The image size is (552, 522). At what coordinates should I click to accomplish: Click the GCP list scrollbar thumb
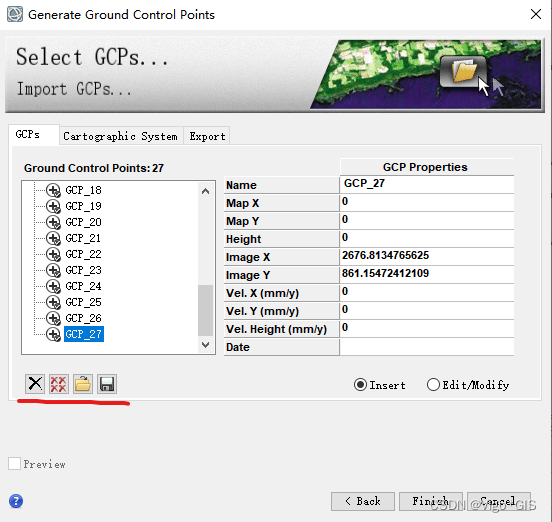click(206, 310)
